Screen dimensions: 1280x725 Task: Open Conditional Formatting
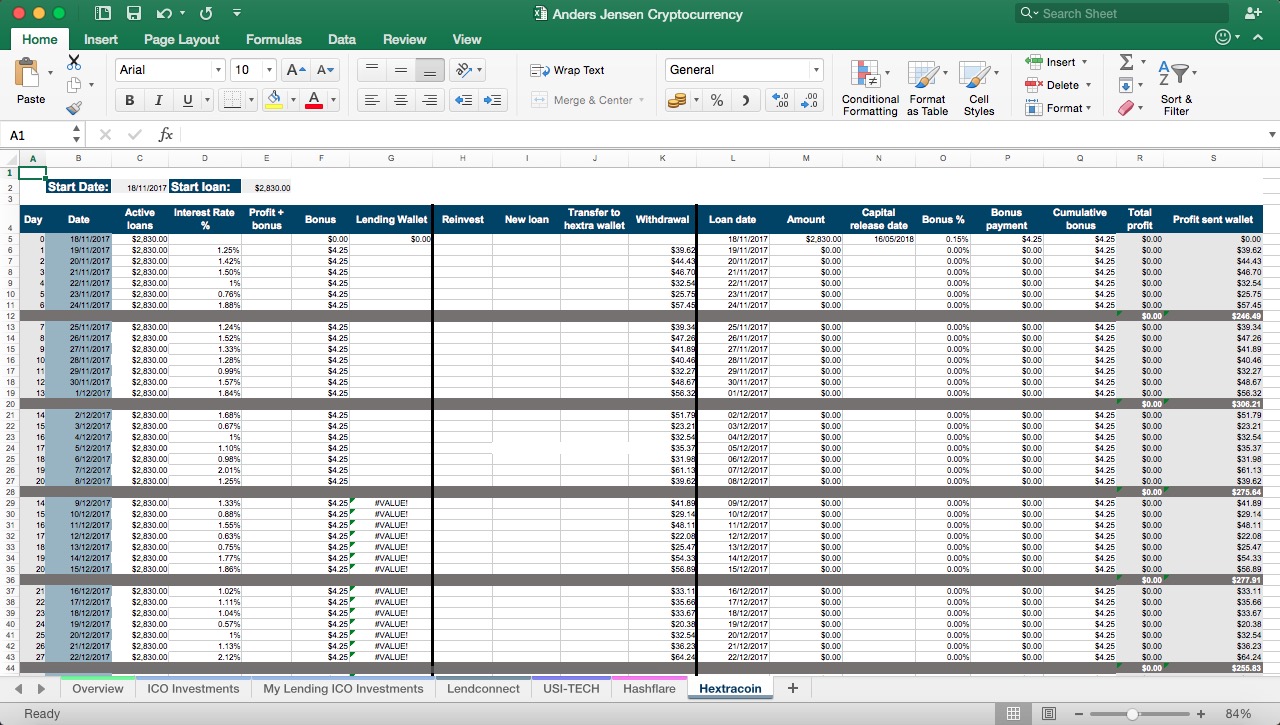[x=870, y=88]
